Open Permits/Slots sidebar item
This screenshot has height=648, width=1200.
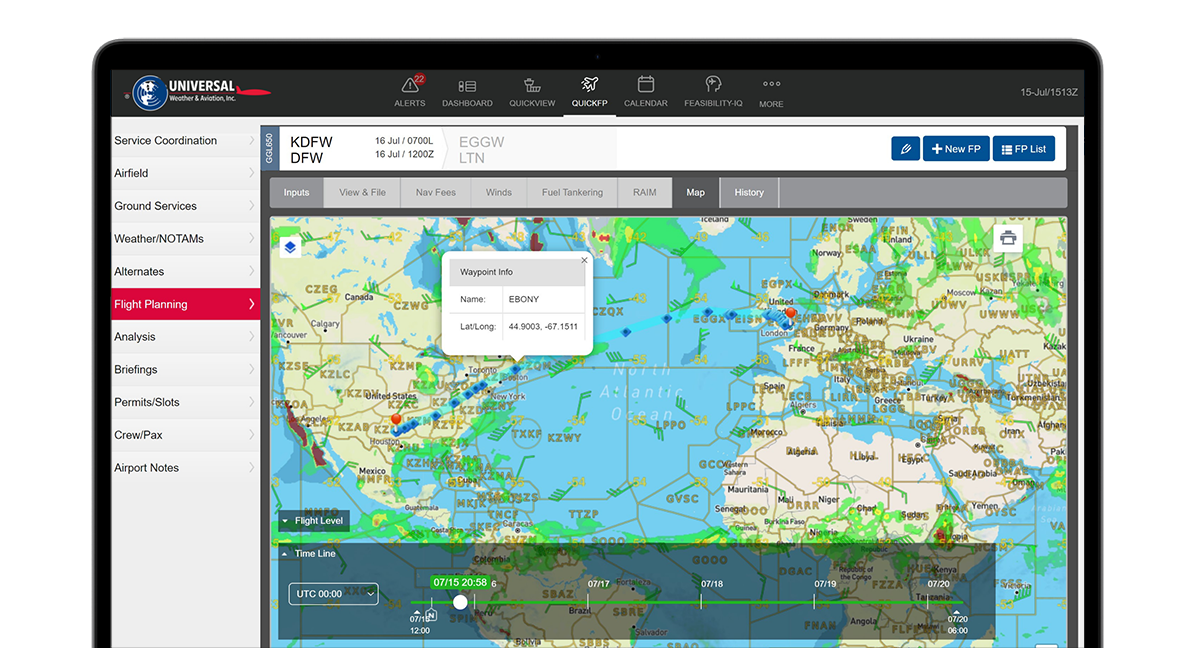coord(185,402)
